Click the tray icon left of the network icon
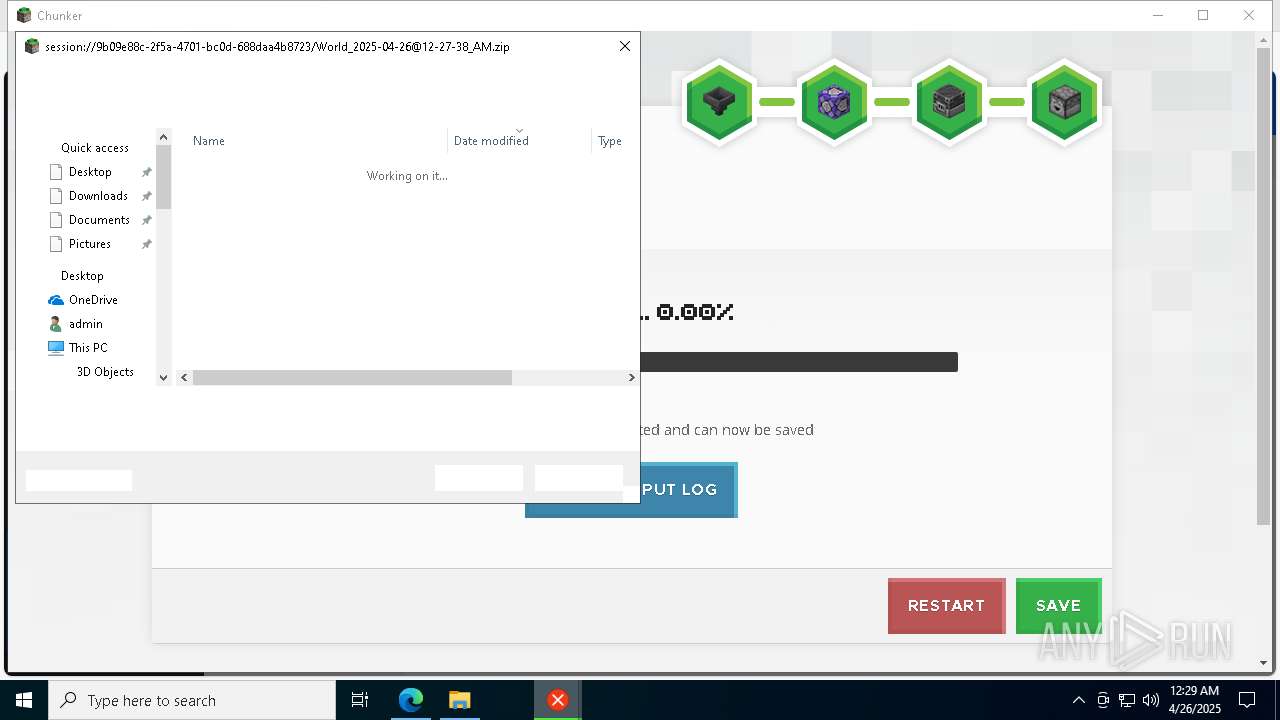Viewport: 1280px width, 720px height. [x=1103, y=700]
